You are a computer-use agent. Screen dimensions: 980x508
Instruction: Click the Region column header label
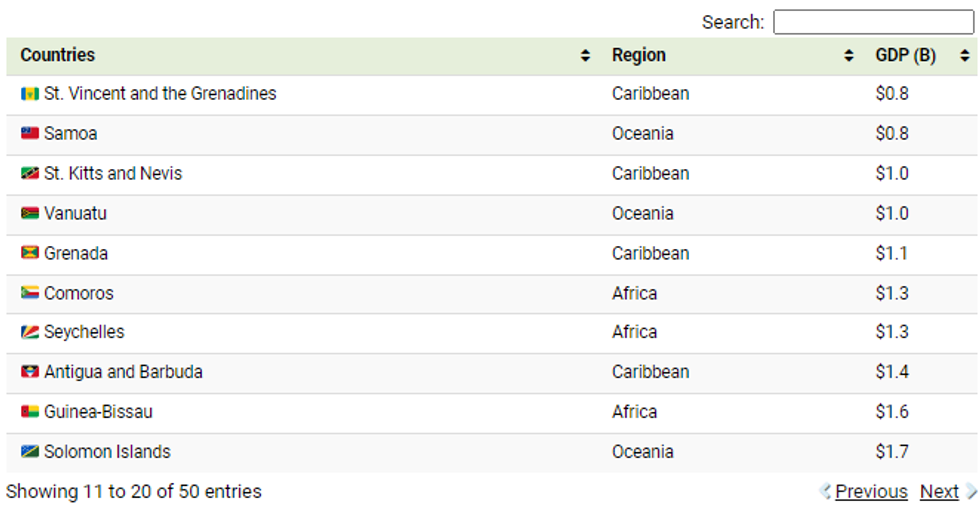click(x=639, y=56)
